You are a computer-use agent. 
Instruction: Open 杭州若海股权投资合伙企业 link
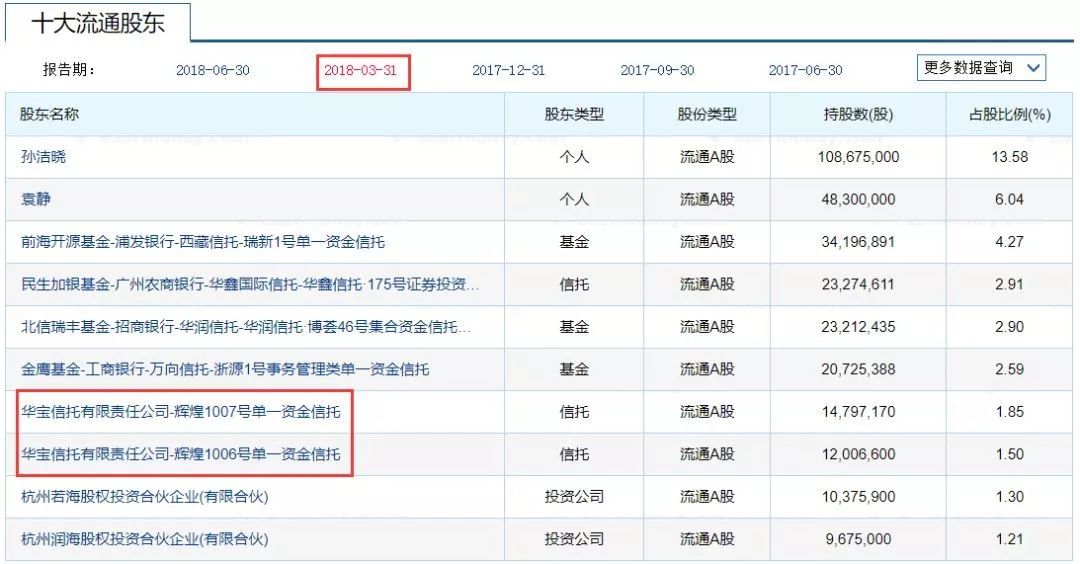pos(145,497)
